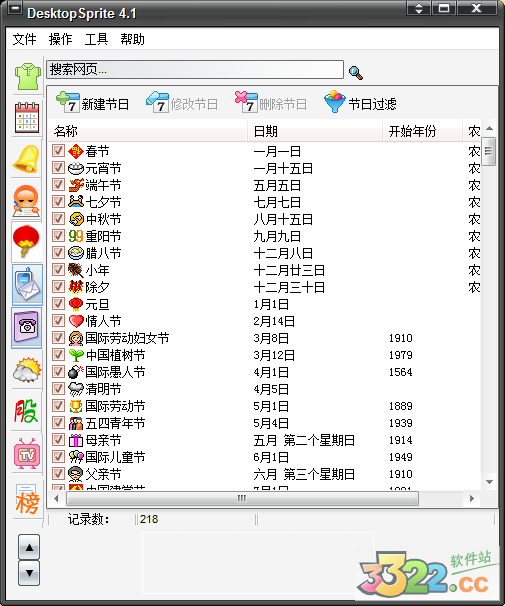Uncheck the 小年 checkbox
Viewport: 505px width, 606px height.
coord(58,270)
